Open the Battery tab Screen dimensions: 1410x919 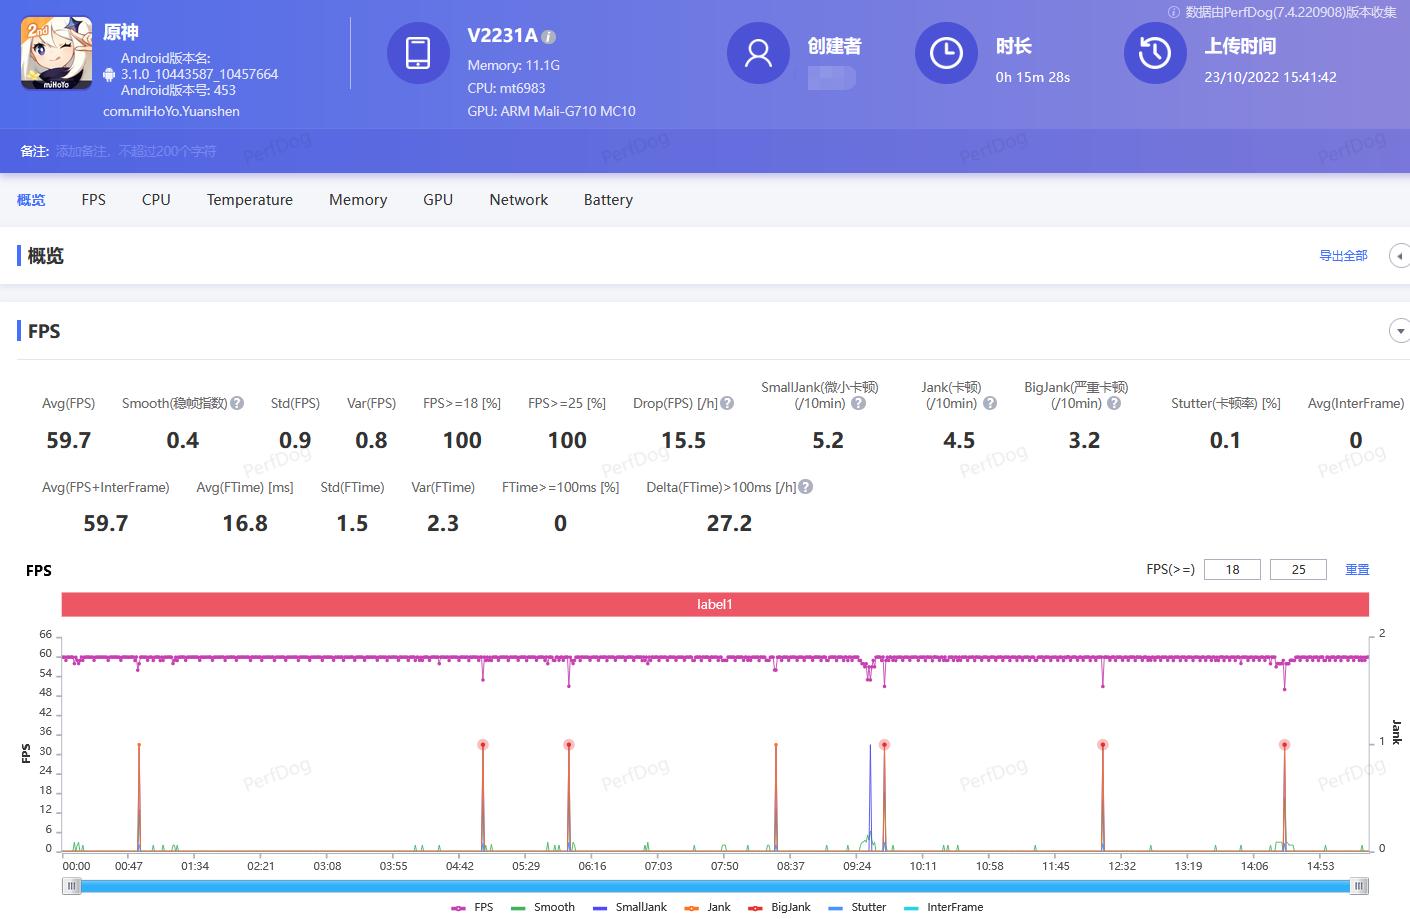click(x=608, y=200)
